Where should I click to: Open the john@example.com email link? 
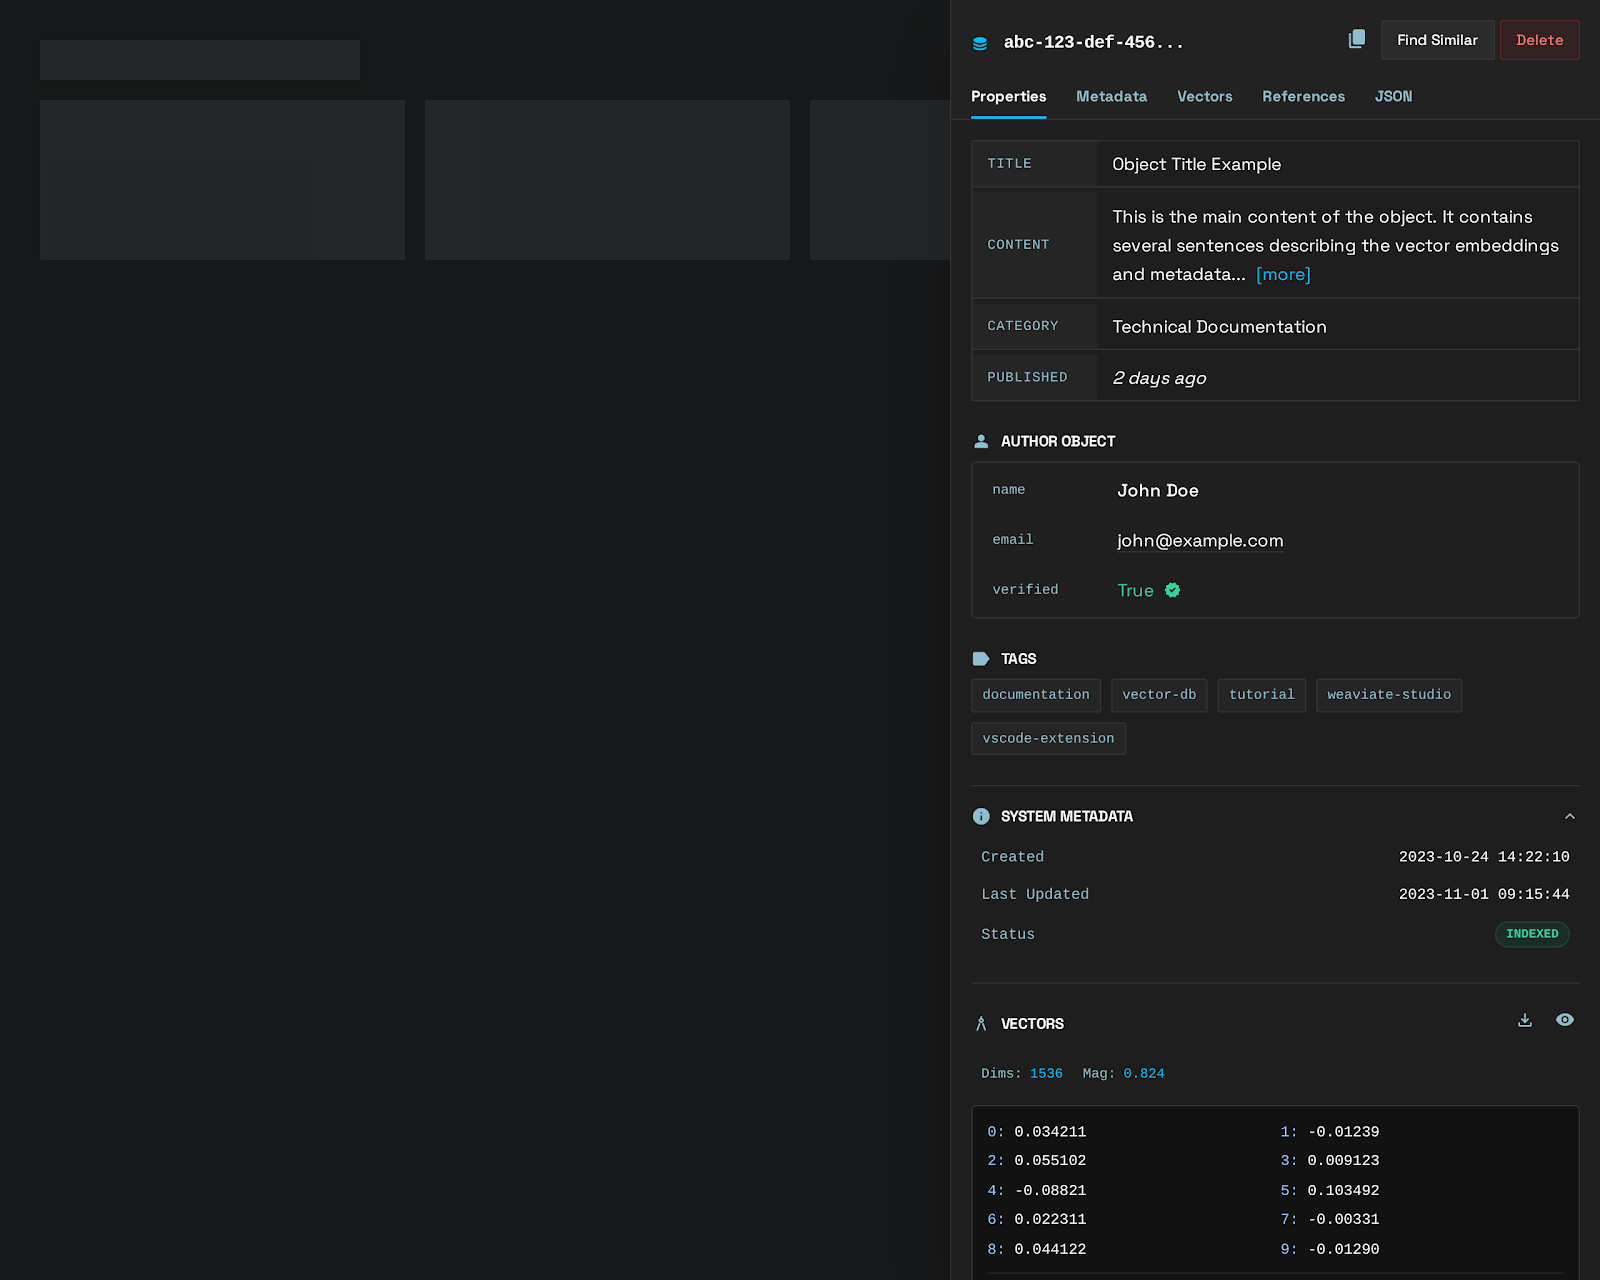(x=1200, y=541)
